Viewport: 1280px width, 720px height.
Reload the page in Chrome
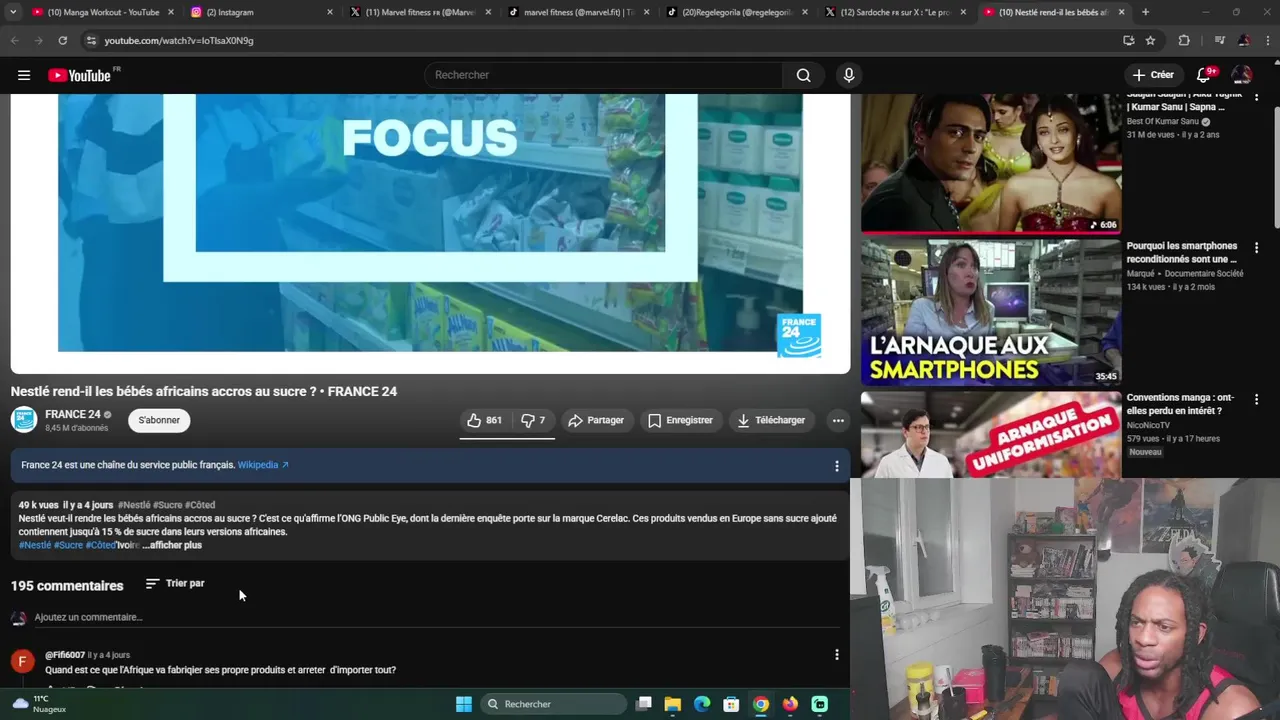(x=62, y=40)
